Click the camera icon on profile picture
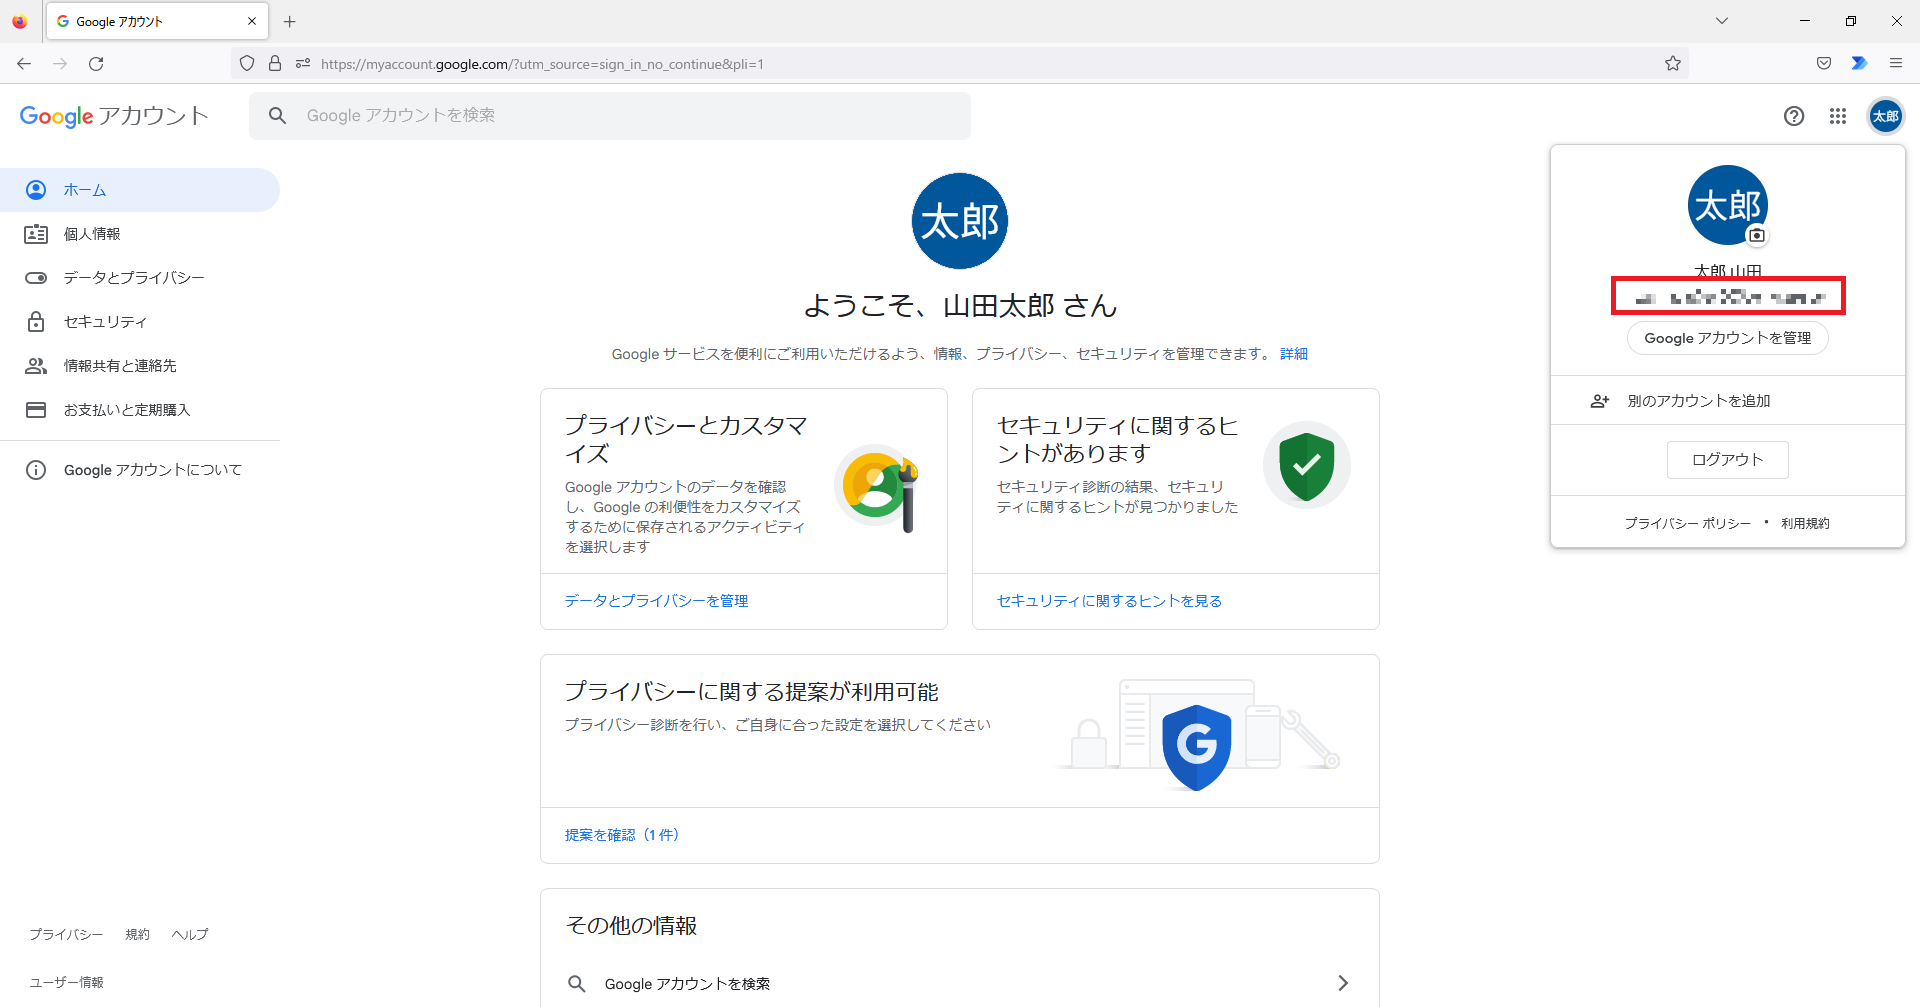Image resolution: width=1920 pixels, height=1007 pixels. point(1757,236)
